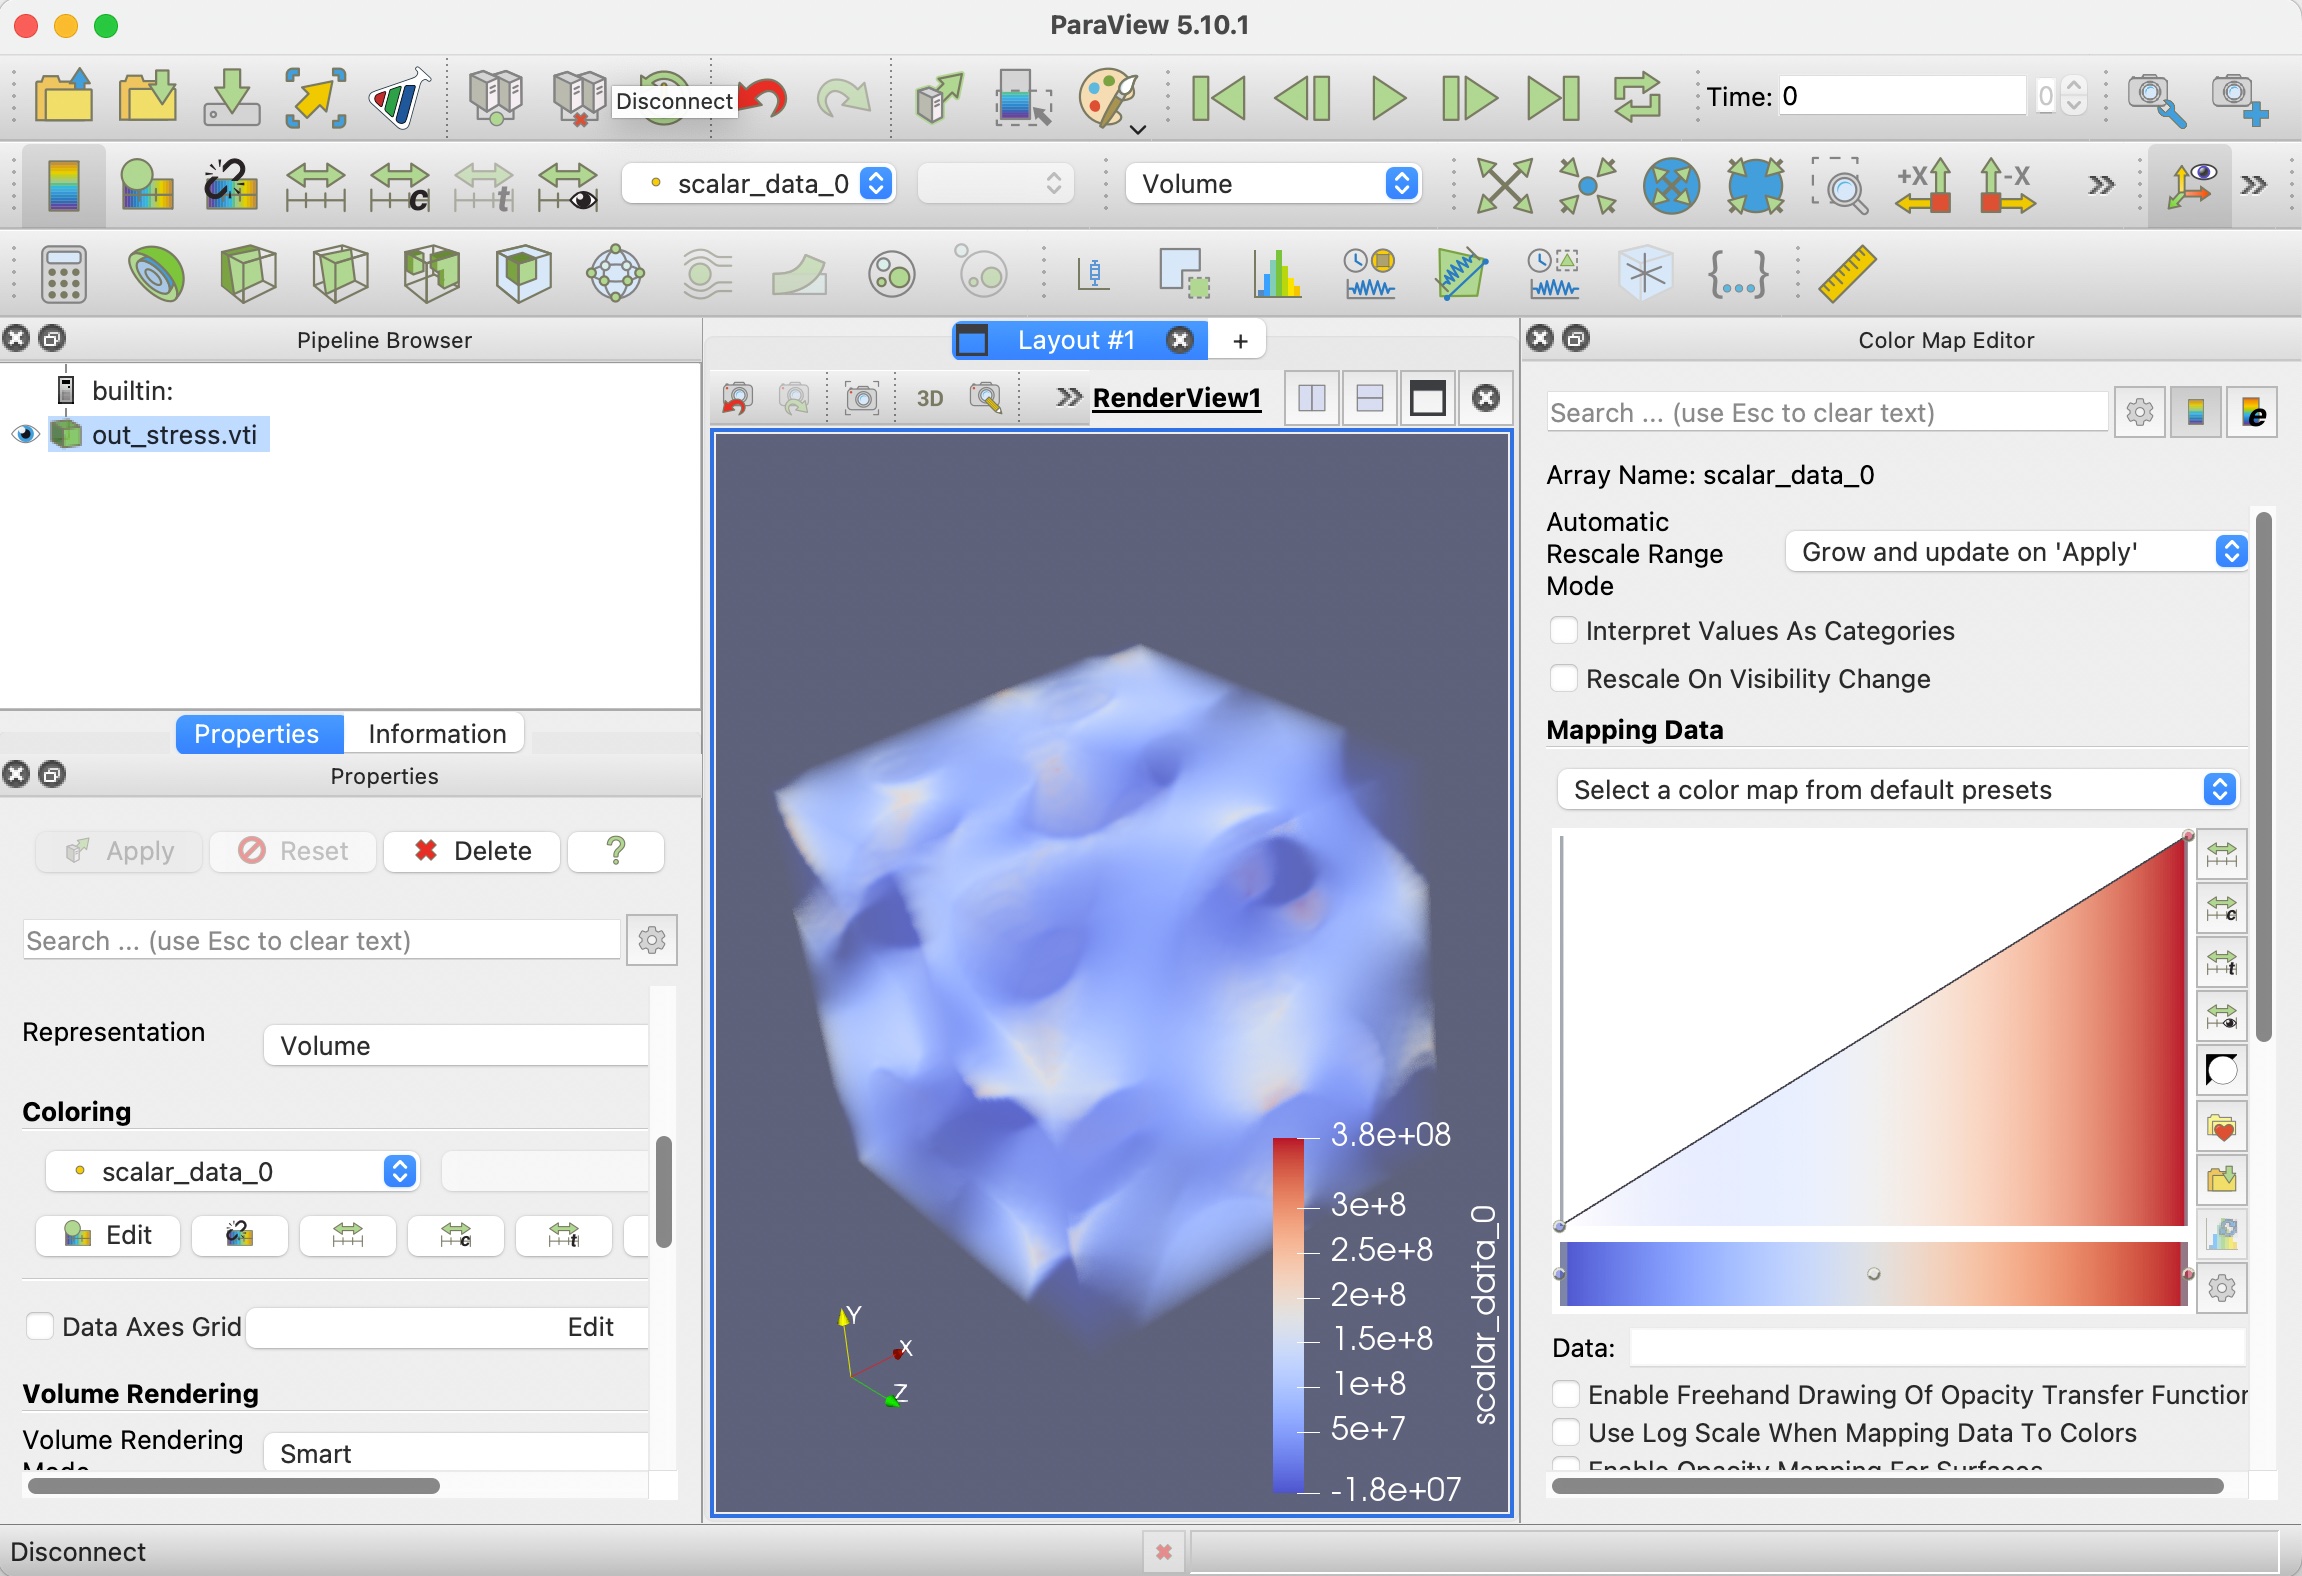Open the Automatic Rescale Range Mode dropdown
The width and height of the screenshot is (2302, 1576).
(2016, 552)
